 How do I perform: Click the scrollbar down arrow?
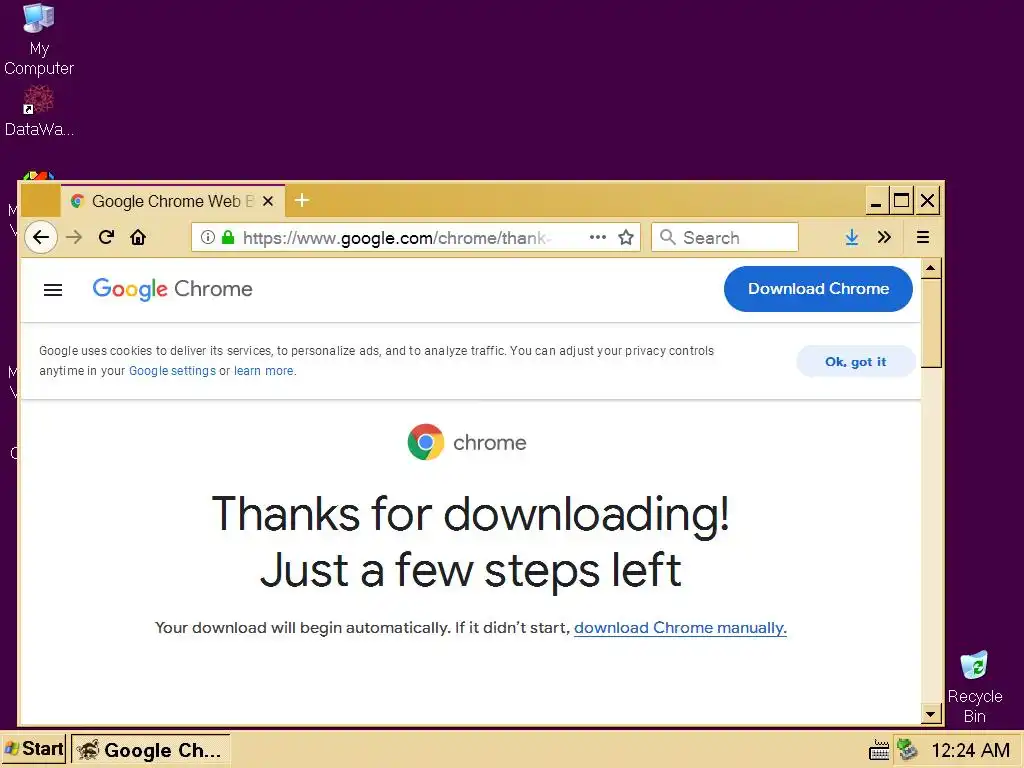click(931, 714)
